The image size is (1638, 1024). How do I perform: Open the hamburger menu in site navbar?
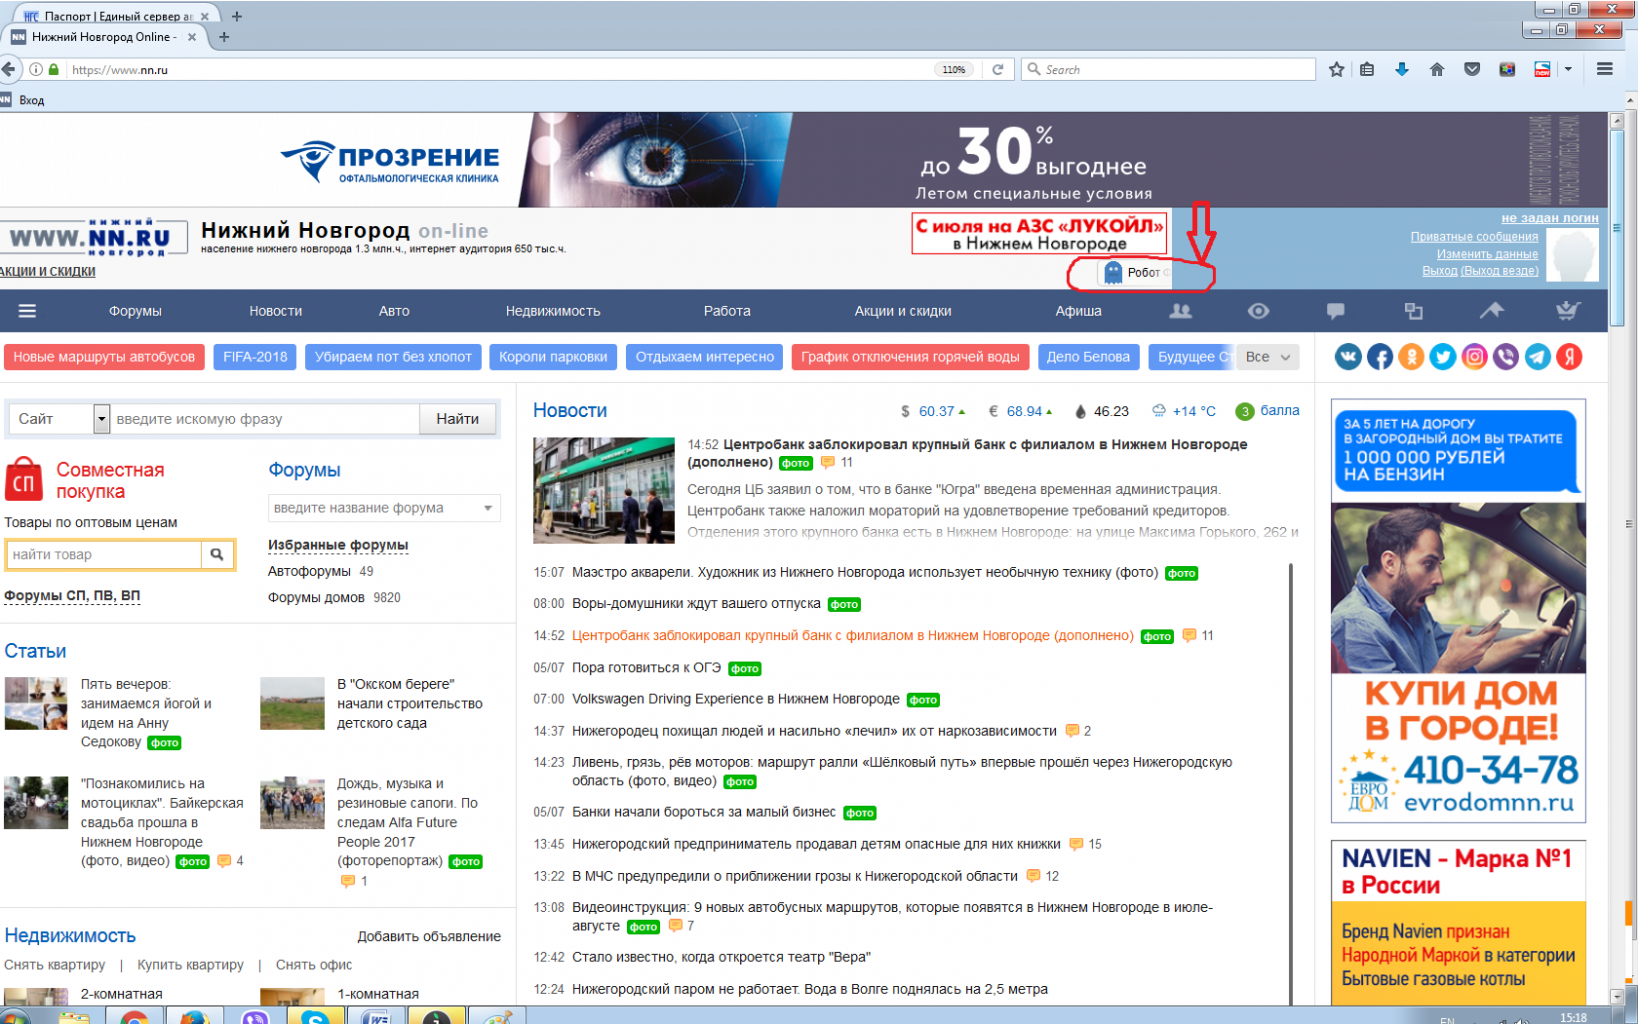point(27,311)
